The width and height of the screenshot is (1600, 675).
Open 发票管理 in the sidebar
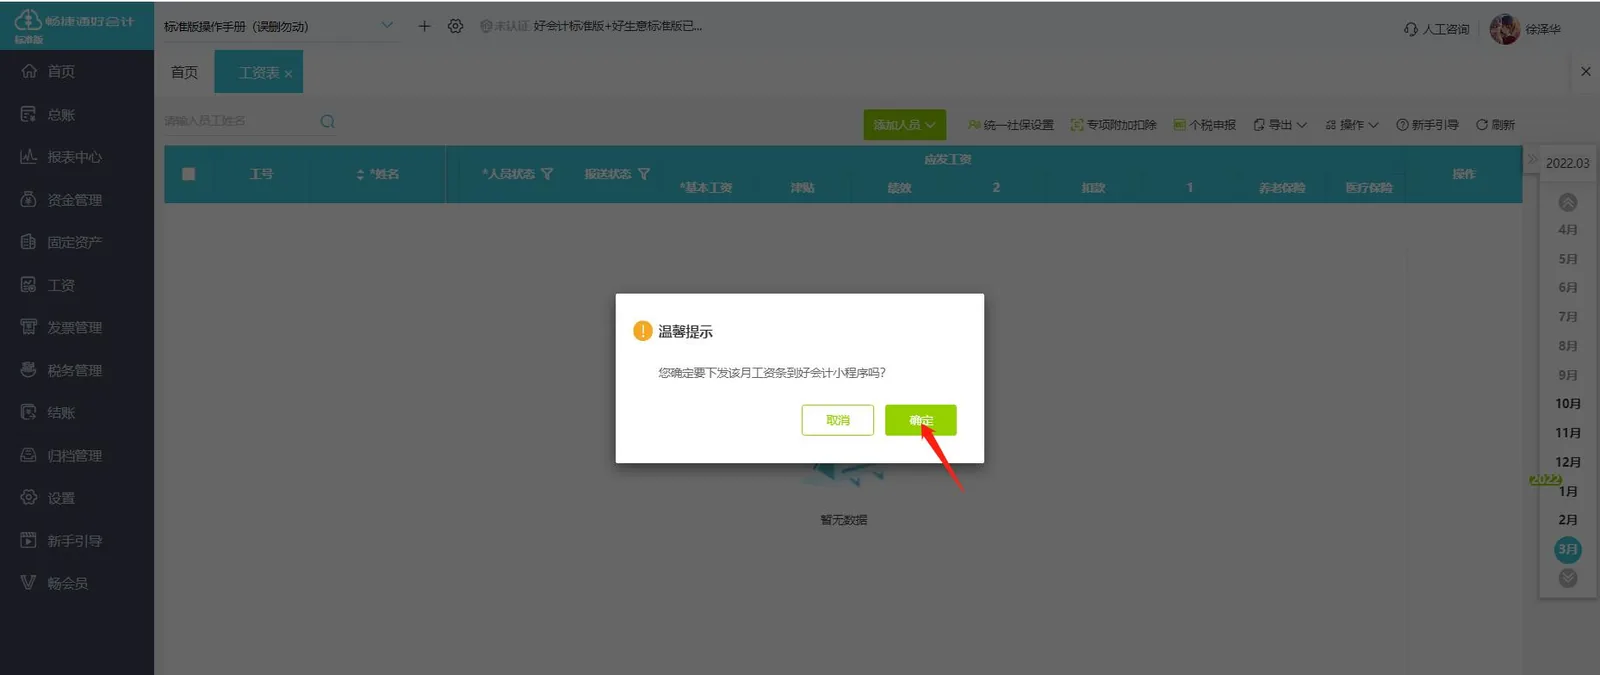click(77, 327)
